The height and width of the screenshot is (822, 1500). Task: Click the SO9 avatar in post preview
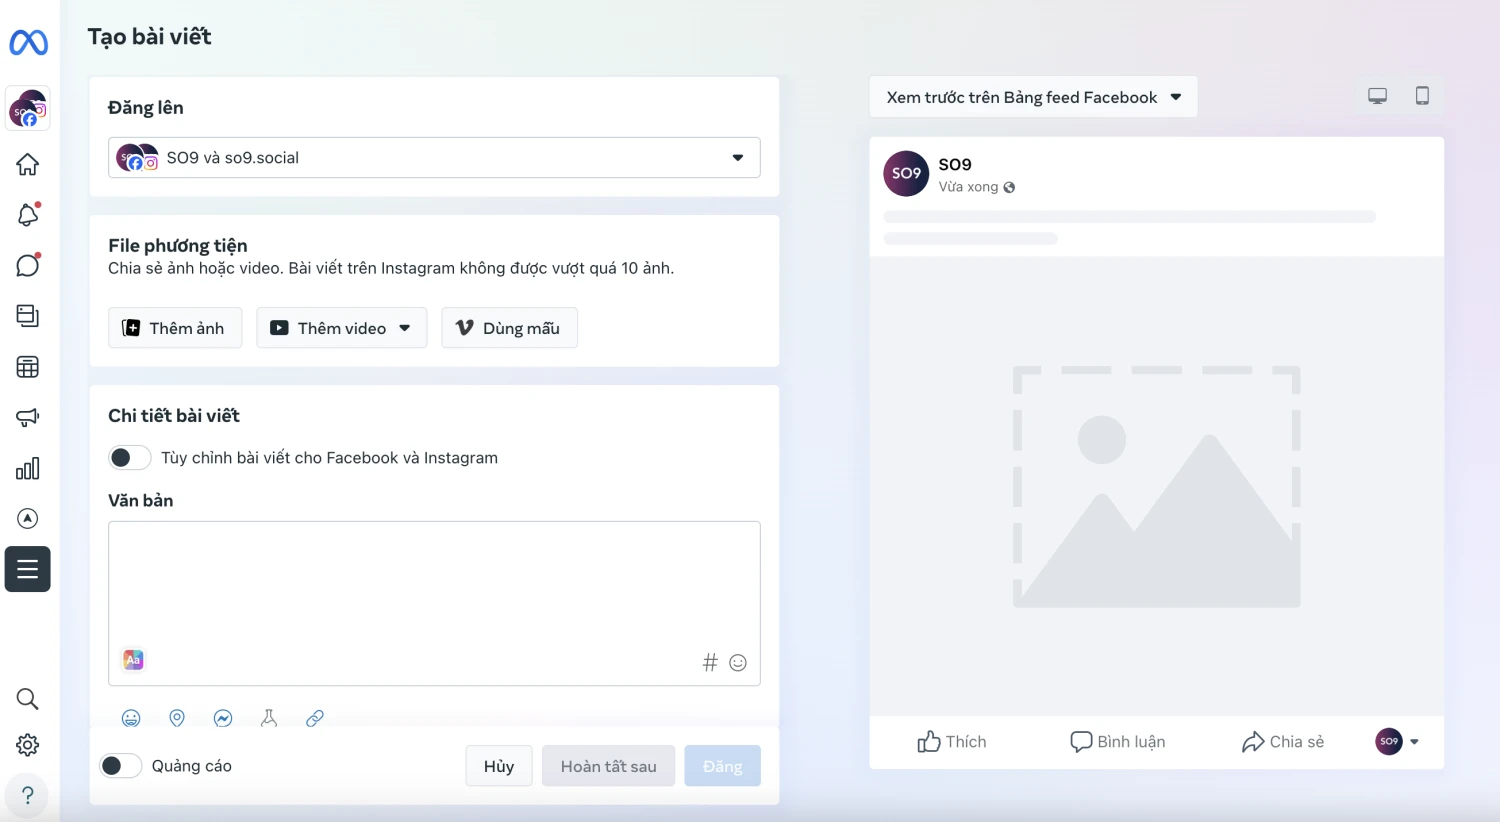coord(906,173)
